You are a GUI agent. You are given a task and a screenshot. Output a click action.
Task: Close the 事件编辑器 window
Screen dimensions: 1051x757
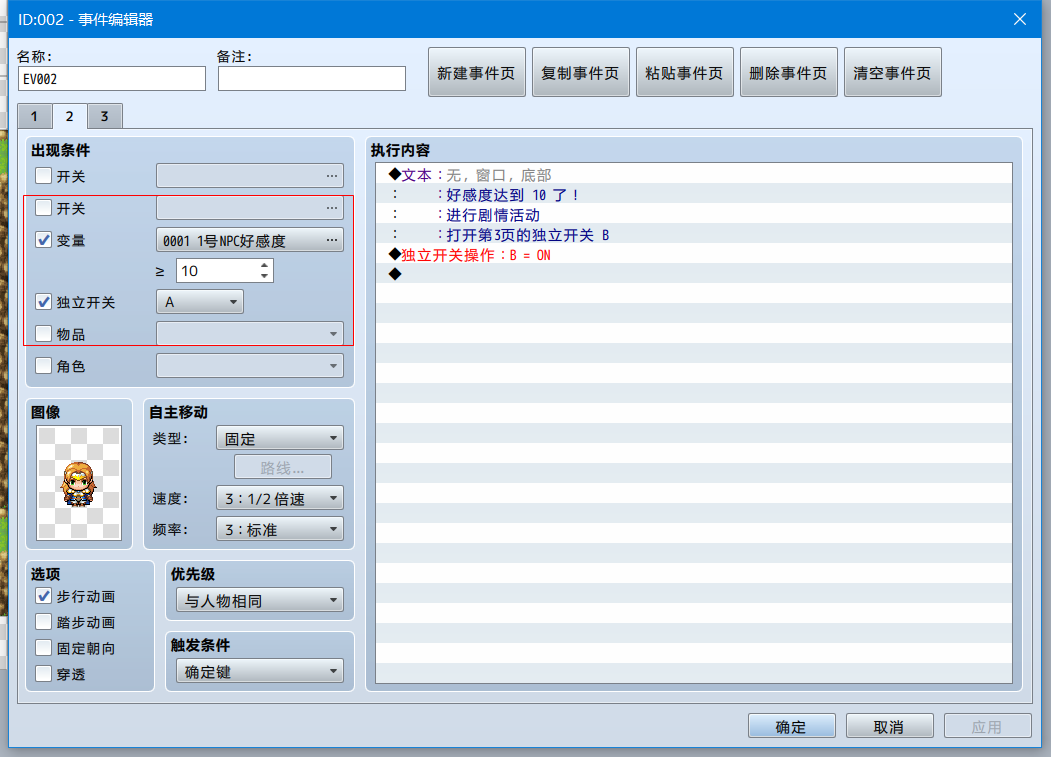point(1019,19)
